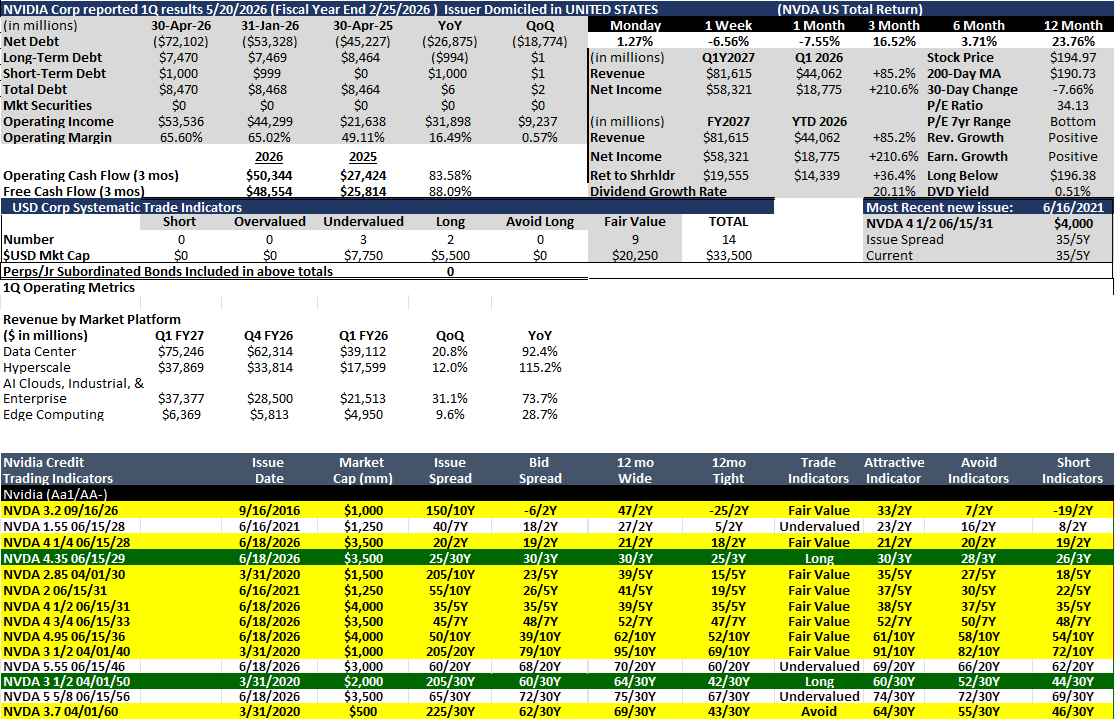
Task: Select the NVDA 3.7 04/01/60 Avoid indicator
Action: [x=818, y=711]
